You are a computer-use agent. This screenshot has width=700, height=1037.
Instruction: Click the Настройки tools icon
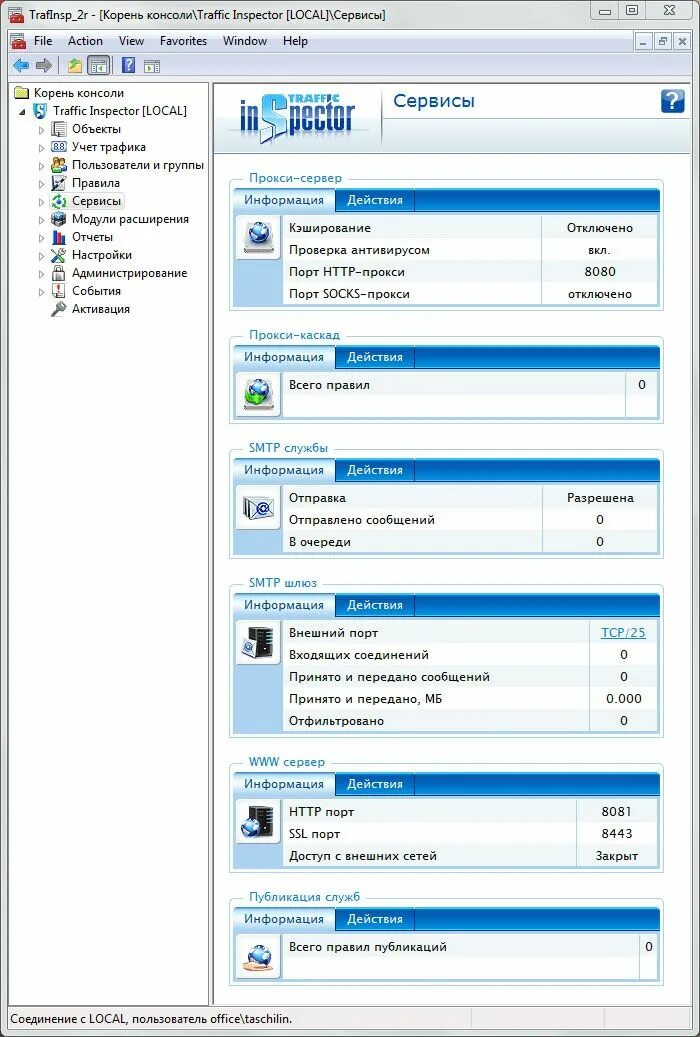click(x=59, y=255)
